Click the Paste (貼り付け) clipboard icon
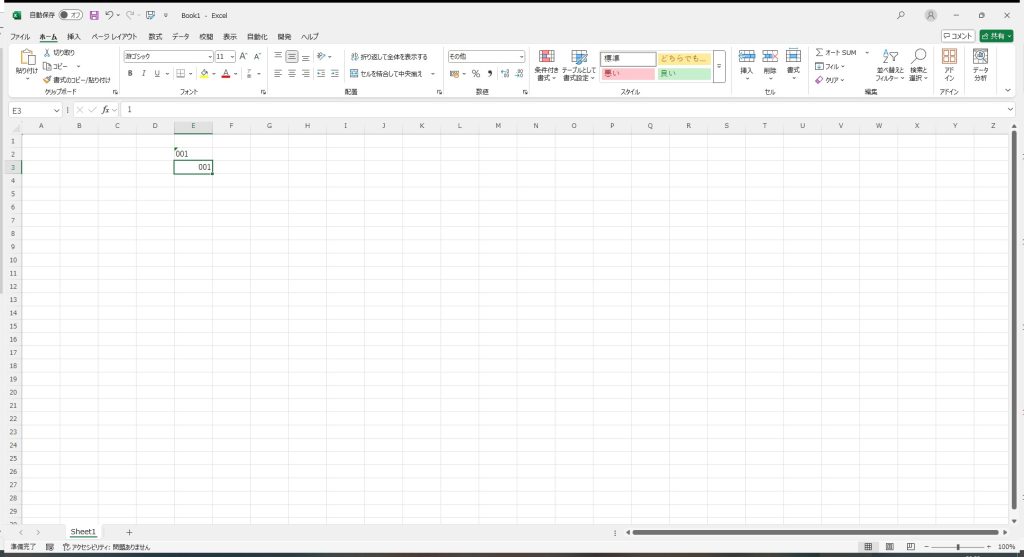 [27, 58]
